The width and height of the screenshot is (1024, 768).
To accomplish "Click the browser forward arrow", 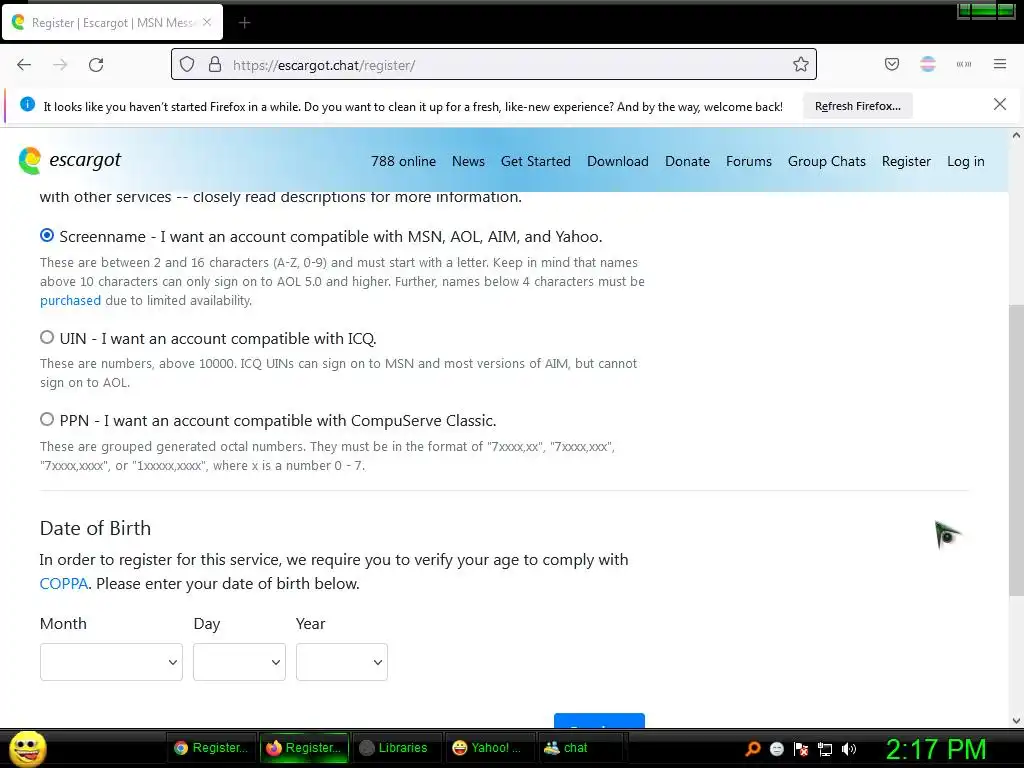I will click(x=60, y=65).
